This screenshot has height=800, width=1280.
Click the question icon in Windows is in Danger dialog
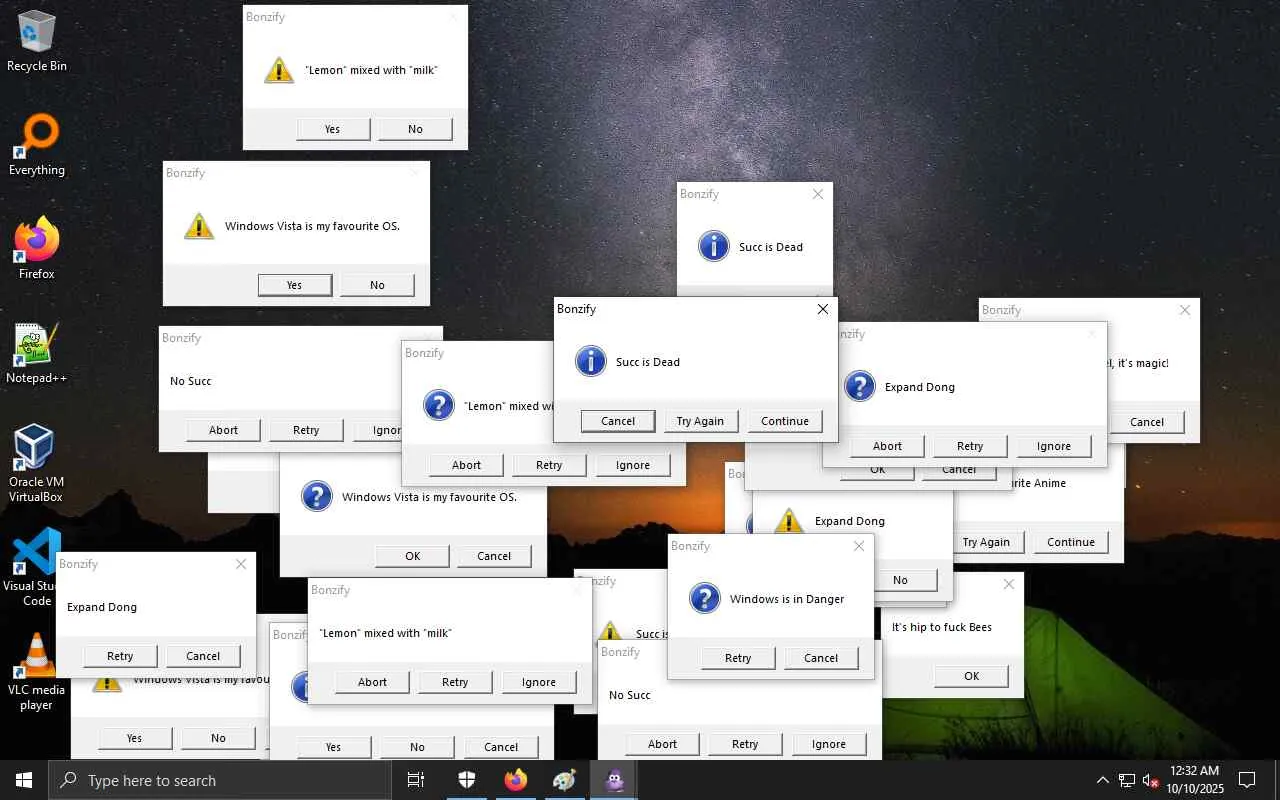click(x=705, y=598)
